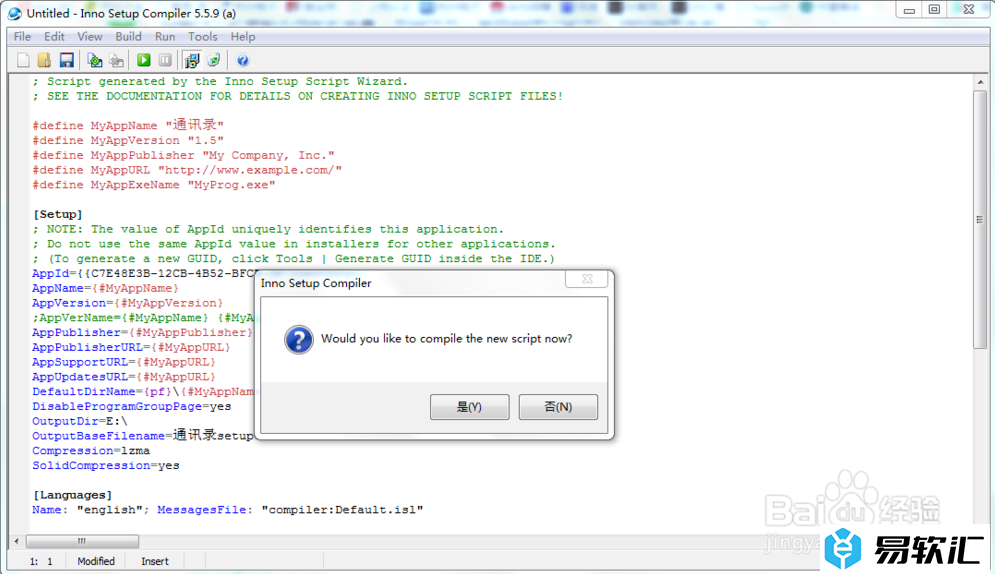Click the Do not use the same AppId comment line

[294, 244]
